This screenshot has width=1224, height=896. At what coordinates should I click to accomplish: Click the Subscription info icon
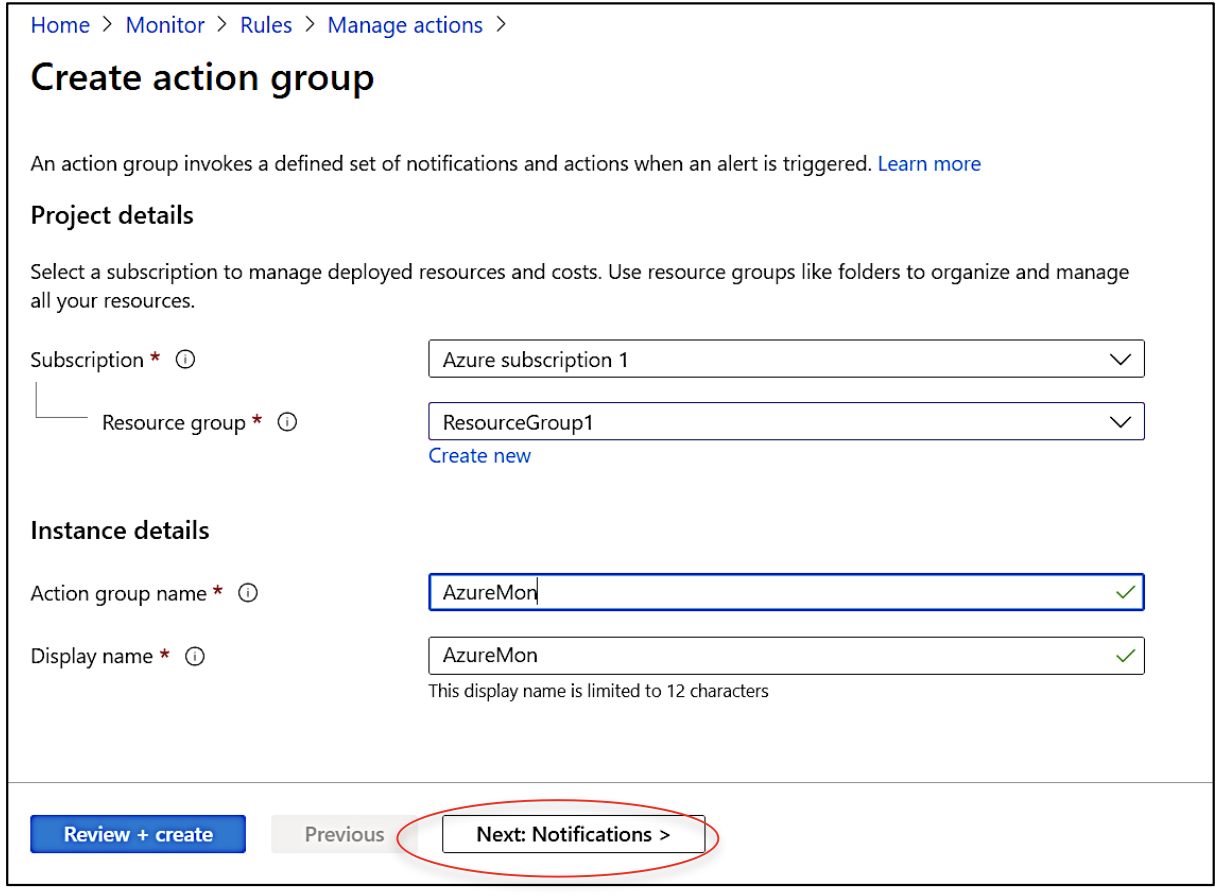[185, 360]
